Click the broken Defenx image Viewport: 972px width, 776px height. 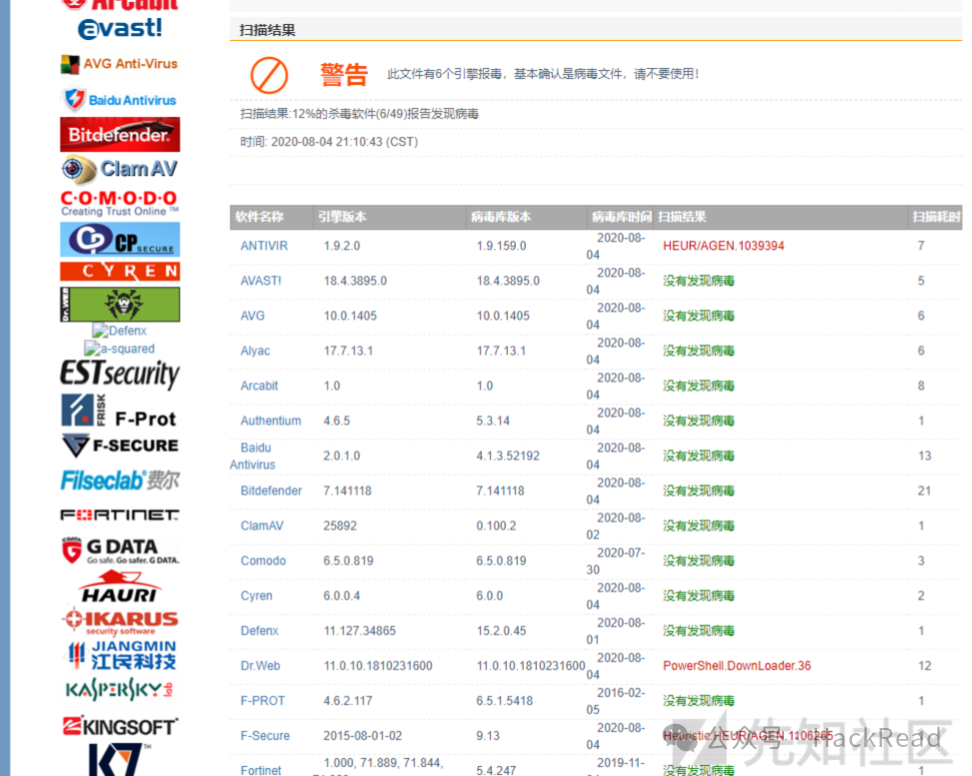pyautogui.click(x=120, y=330)
